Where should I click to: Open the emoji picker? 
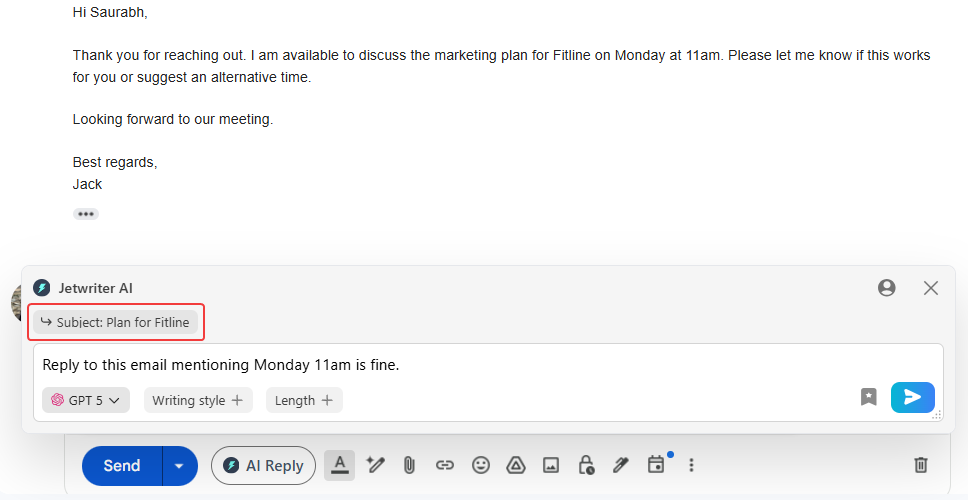pyautogui.click(x=481, y=465)
